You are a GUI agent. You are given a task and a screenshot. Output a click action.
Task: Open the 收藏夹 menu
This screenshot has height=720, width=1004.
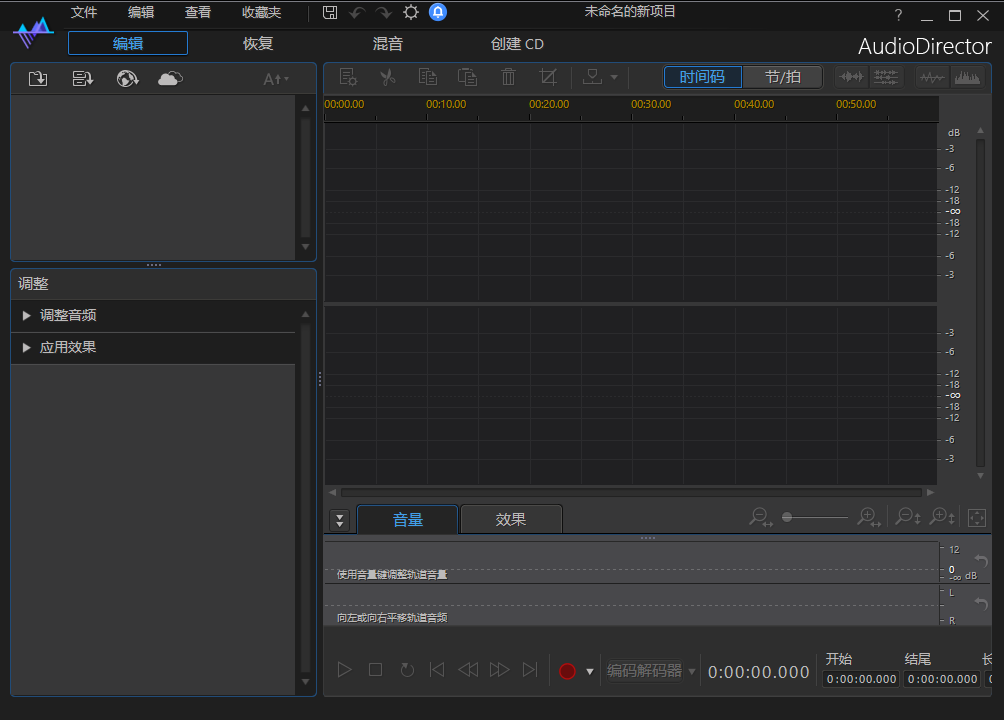261,13
